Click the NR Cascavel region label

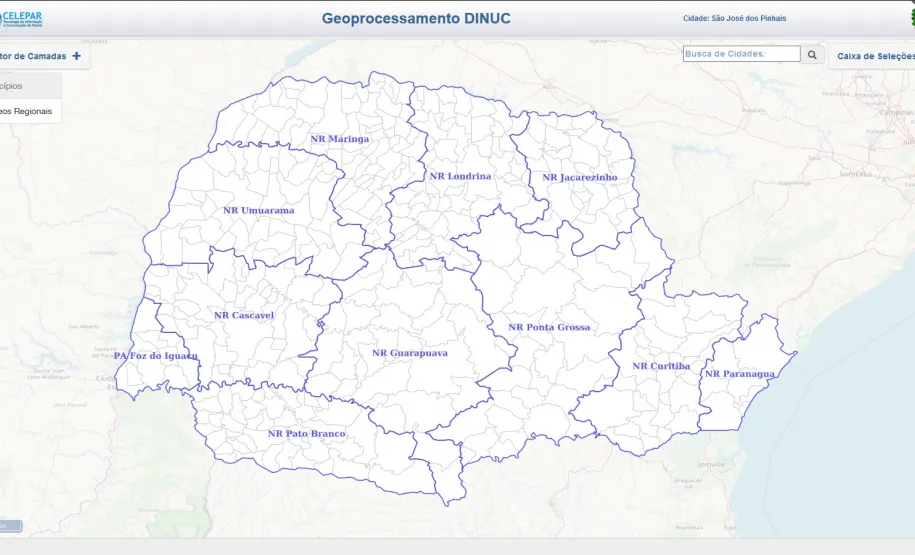(x=244, y=315)
